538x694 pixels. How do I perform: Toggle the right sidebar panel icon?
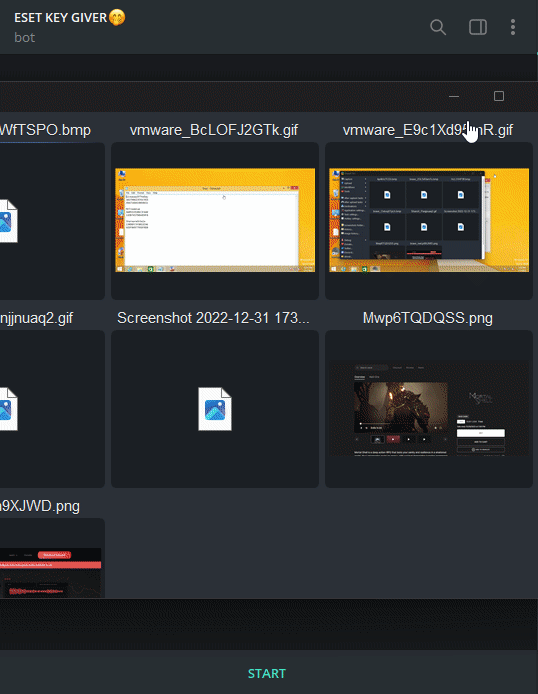coord(478,27)
